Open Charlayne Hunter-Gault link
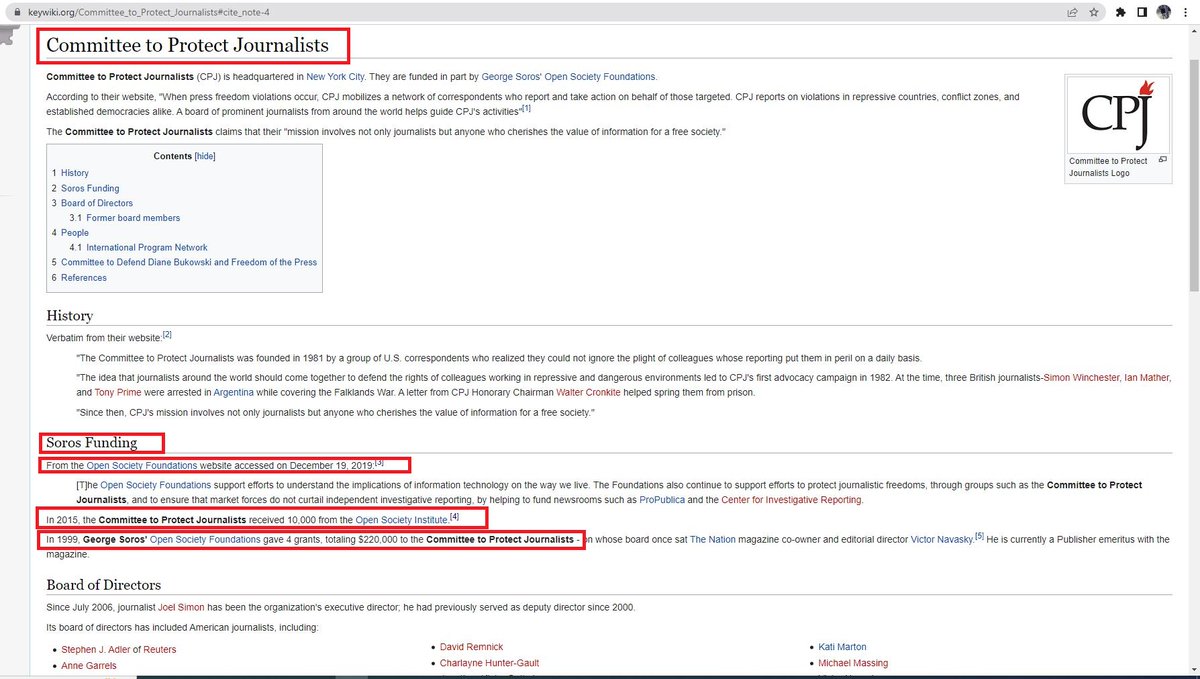Image resolution: width=1200 pixels, height=679 pixels. point(489,663)
